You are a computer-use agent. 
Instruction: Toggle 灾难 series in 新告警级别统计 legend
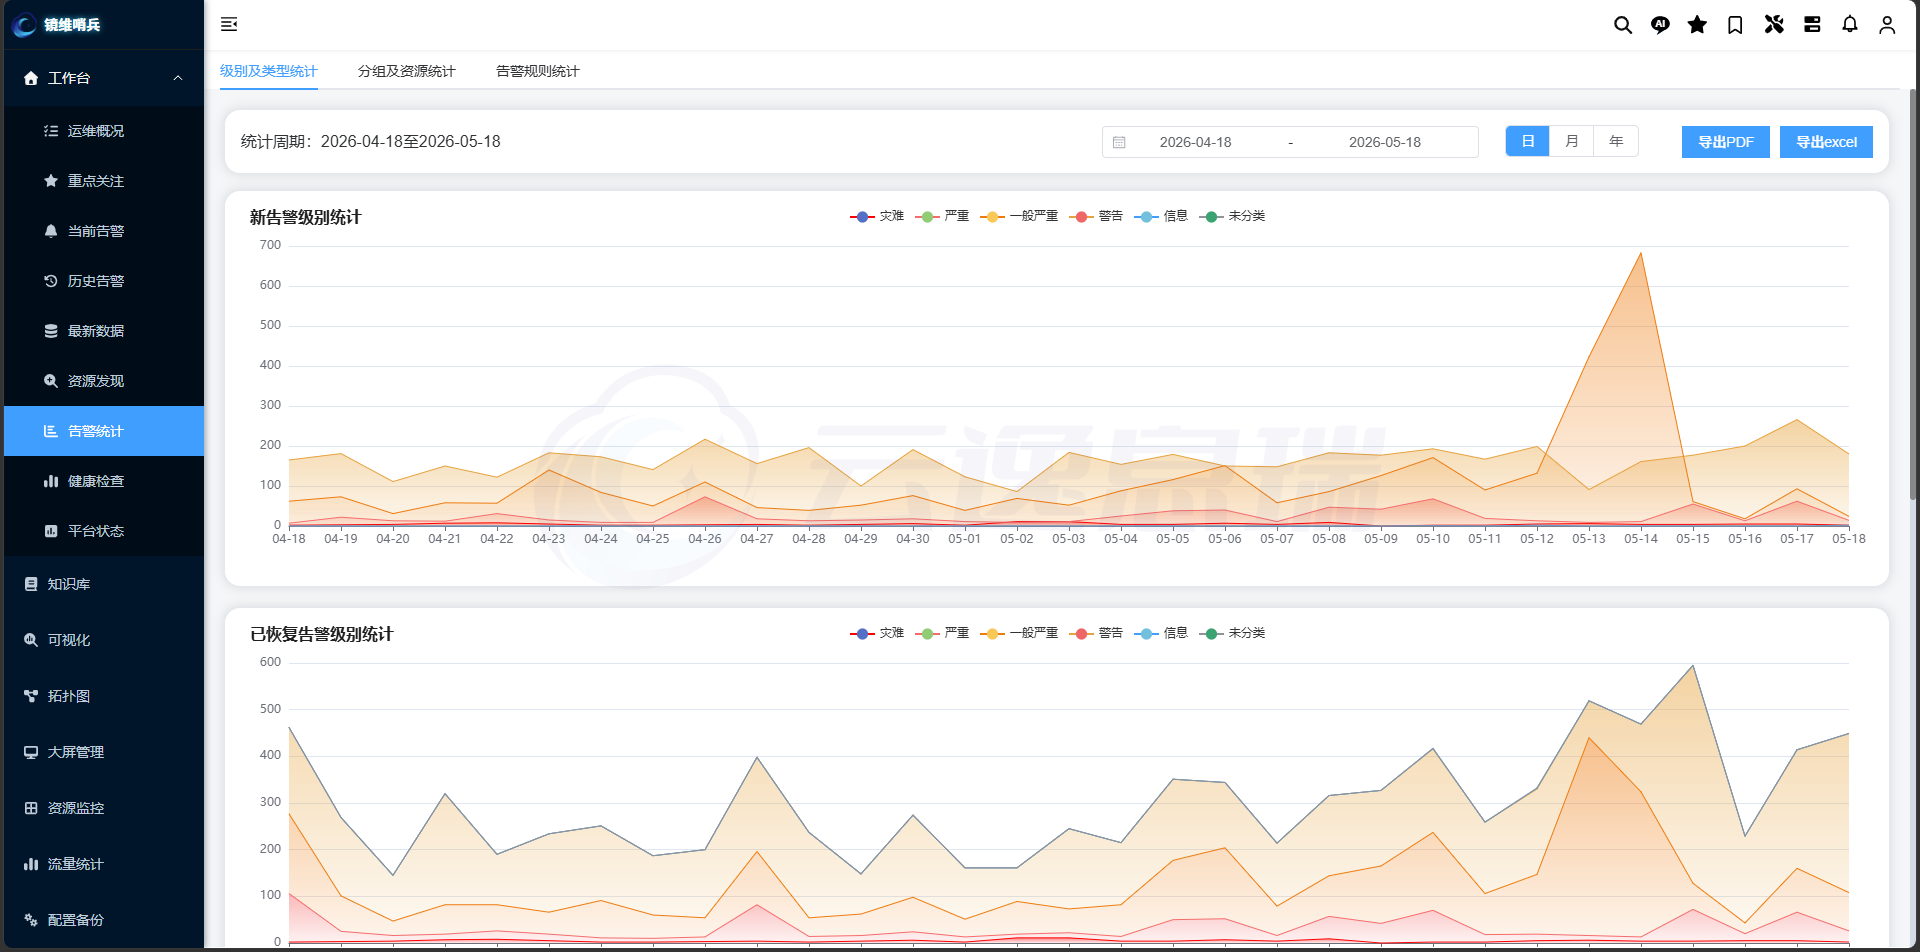pos(877,216)
